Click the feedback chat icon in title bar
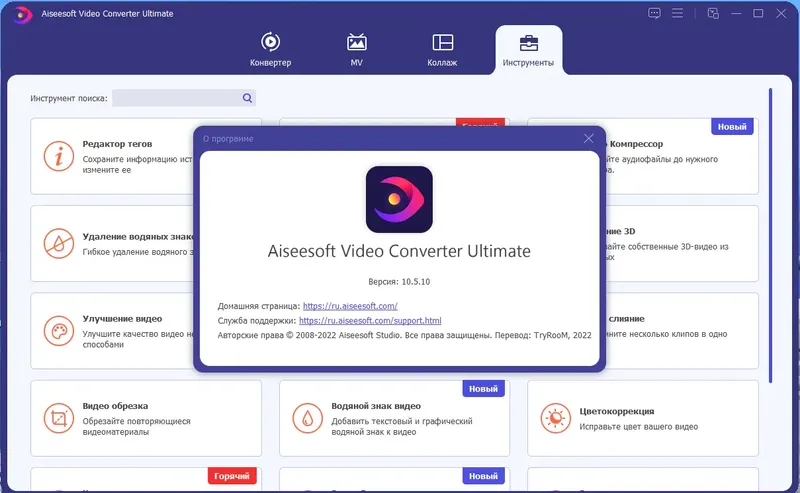Viewport: 800px width, 493px height. click(654, 13)
